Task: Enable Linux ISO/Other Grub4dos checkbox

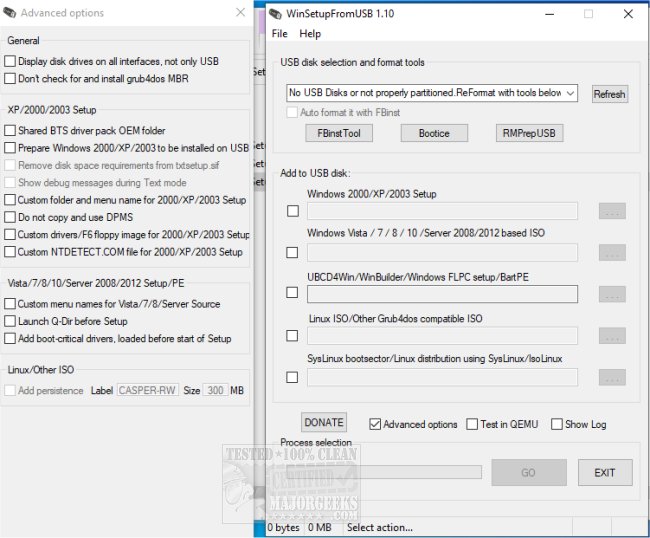Action: [x=292, y=335]
